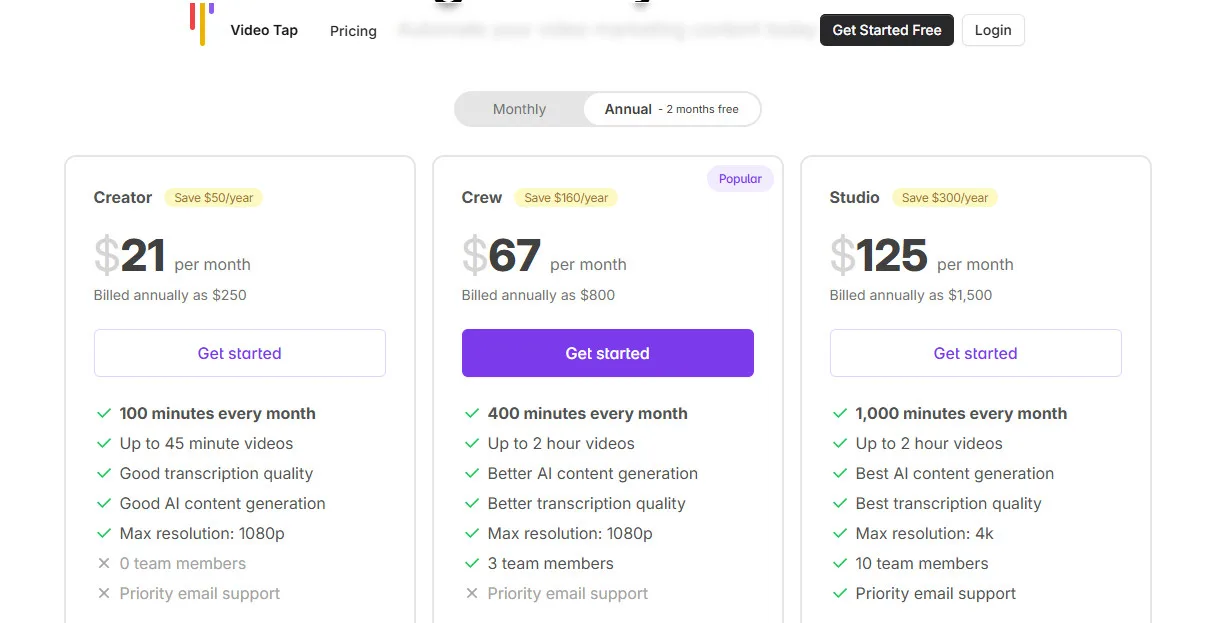Click the Save $160/year badge on Crew
The image size is (1211, 623).
click(566, 197)
